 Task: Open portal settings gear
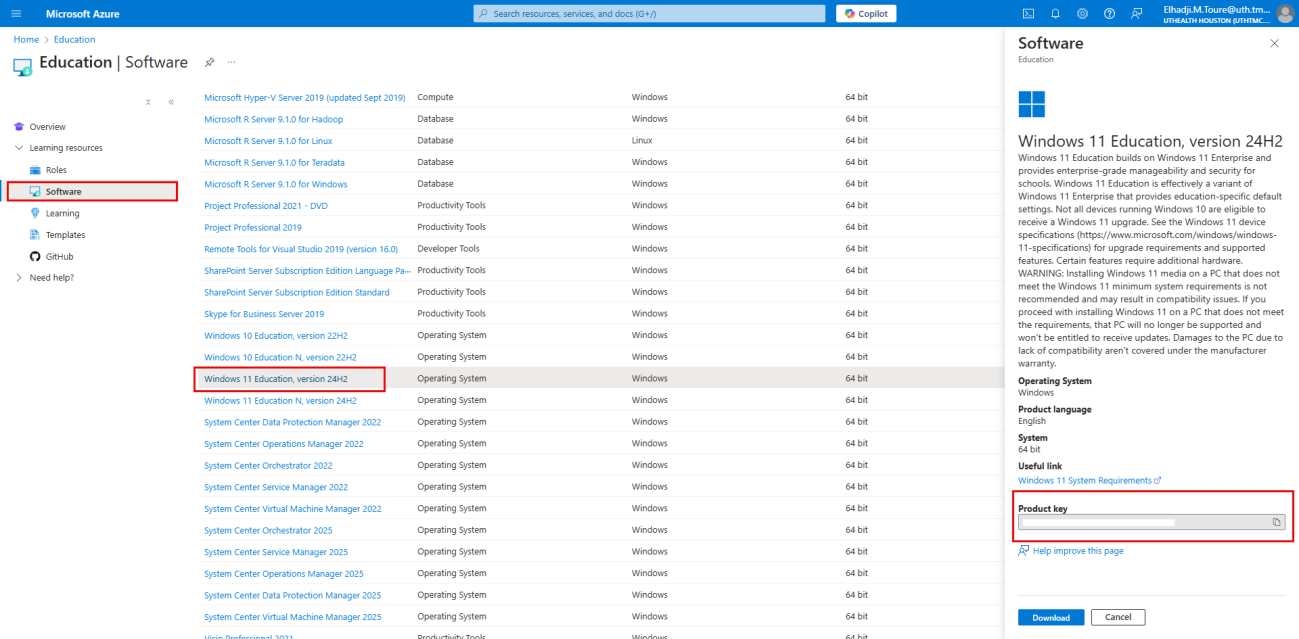click(1082, 13)
